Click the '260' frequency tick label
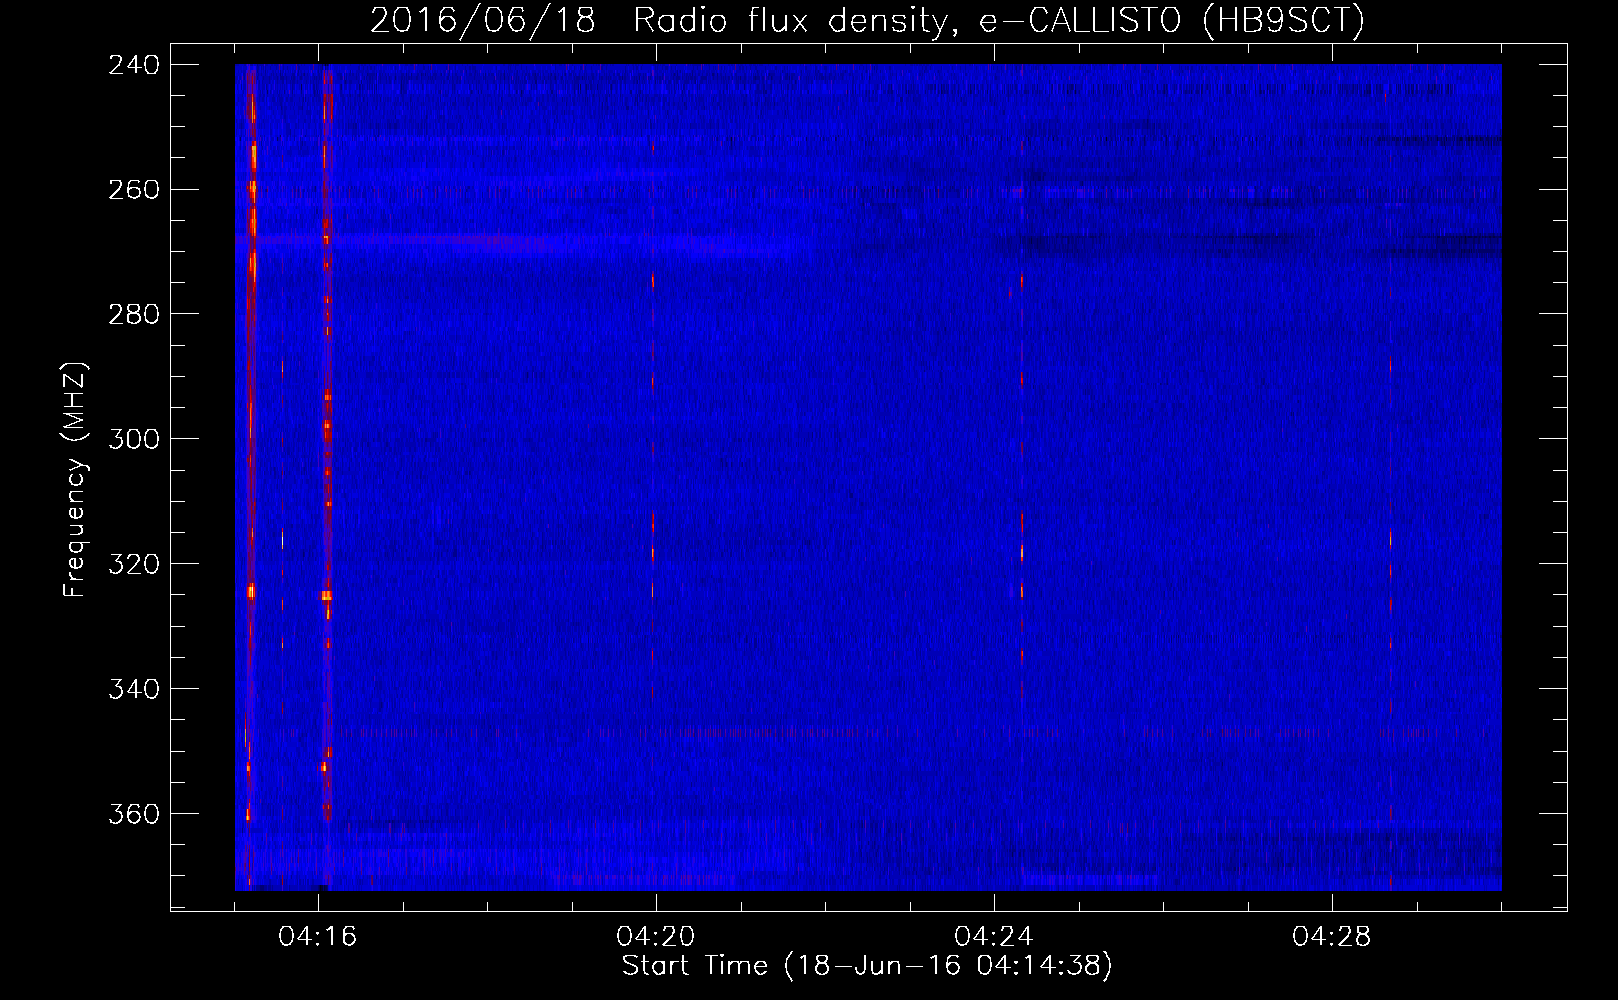The width and height of the screenshot is (1618, 1000). pos(134,190)
